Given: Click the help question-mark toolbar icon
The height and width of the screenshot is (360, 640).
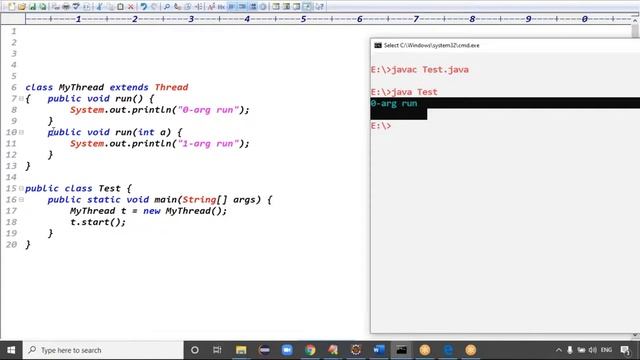Looking at the screenshot, I should (x=320, y=7).
